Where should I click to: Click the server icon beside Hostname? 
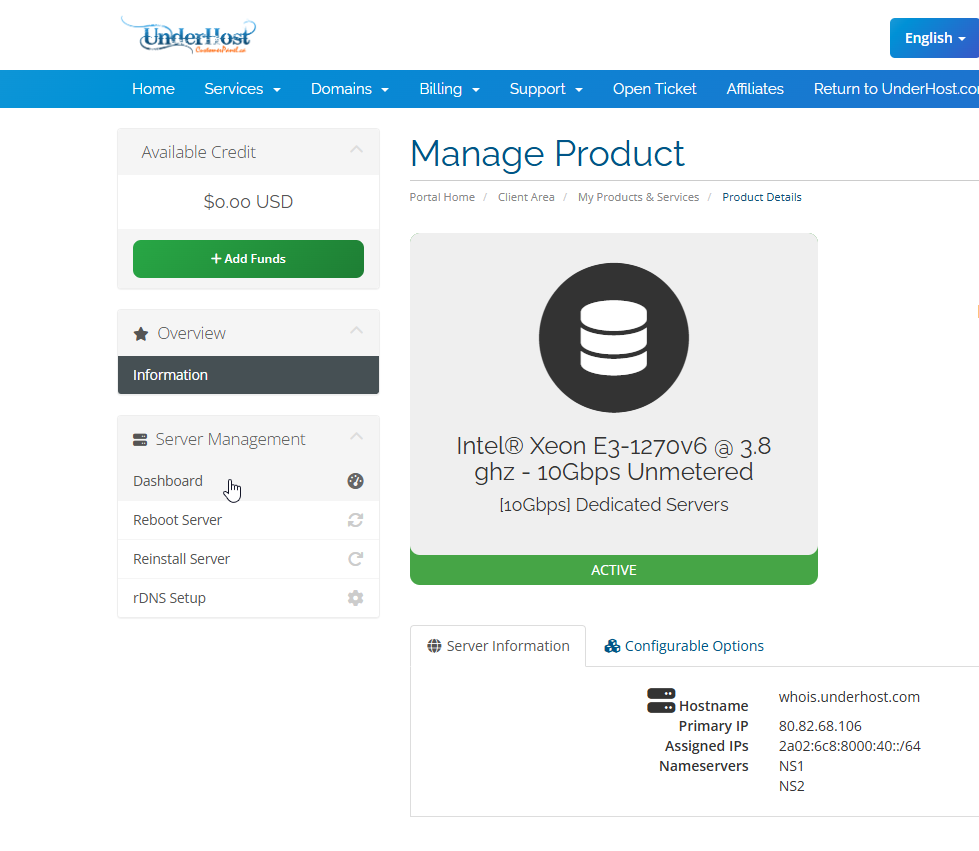(x=661, y=701)
